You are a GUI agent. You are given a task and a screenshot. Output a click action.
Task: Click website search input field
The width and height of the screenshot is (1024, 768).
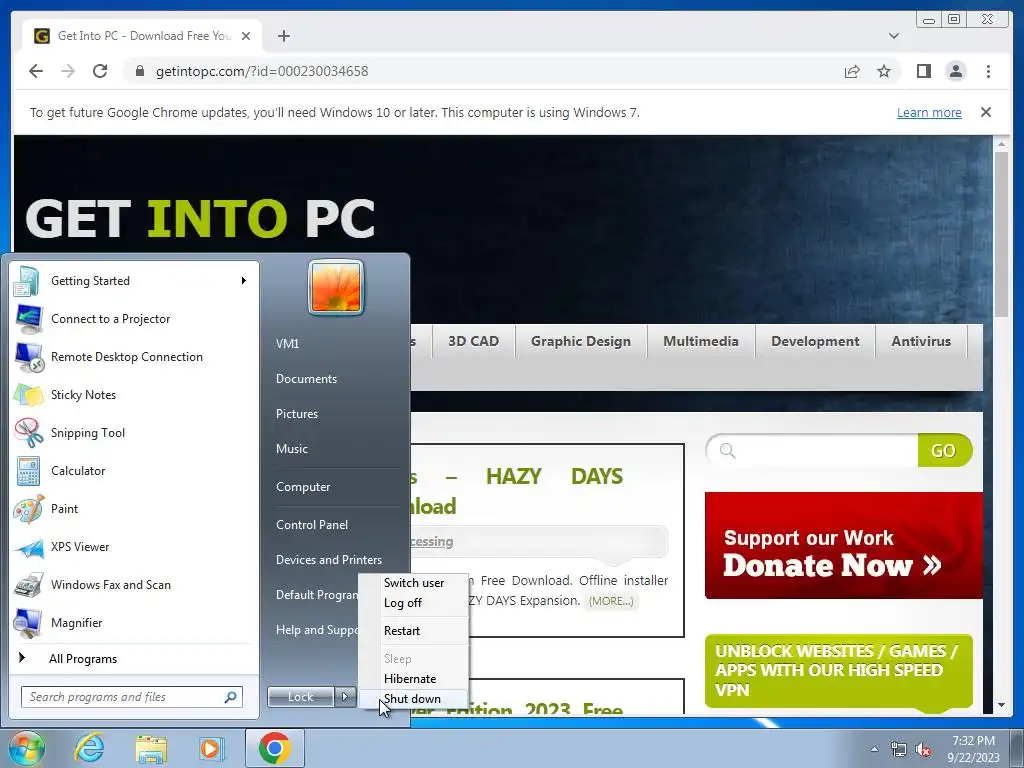pos(812,450)
